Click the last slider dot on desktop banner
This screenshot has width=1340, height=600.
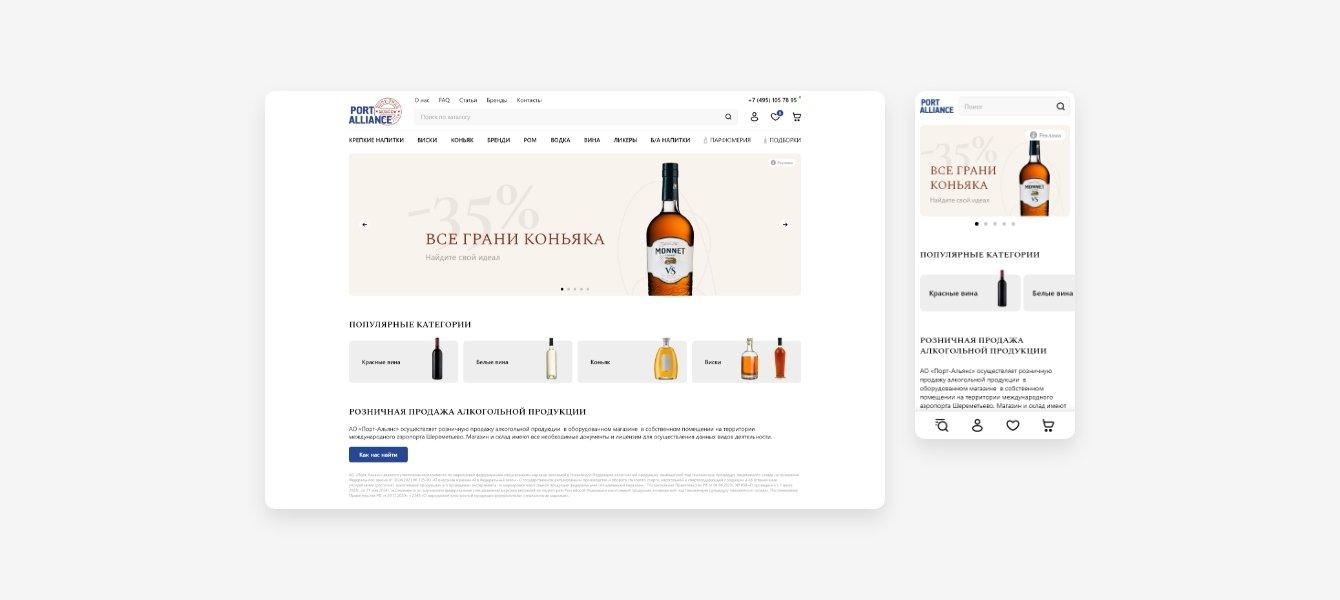[588, 289]
